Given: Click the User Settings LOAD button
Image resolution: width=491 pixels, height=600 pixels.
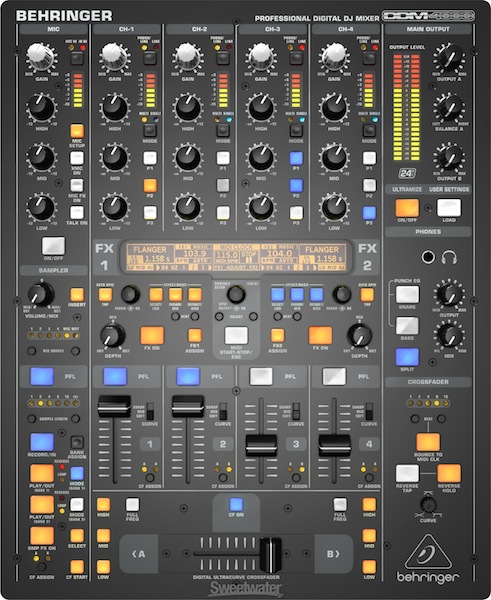Looking at the screenshot, I should point(449,207).
